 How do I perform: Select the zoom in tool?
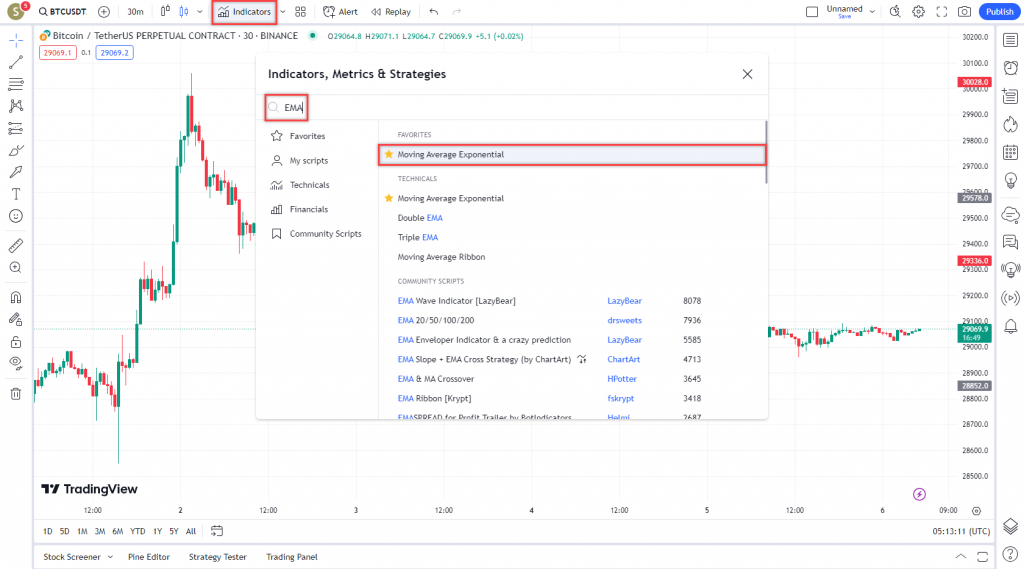(x=16, y=267)
